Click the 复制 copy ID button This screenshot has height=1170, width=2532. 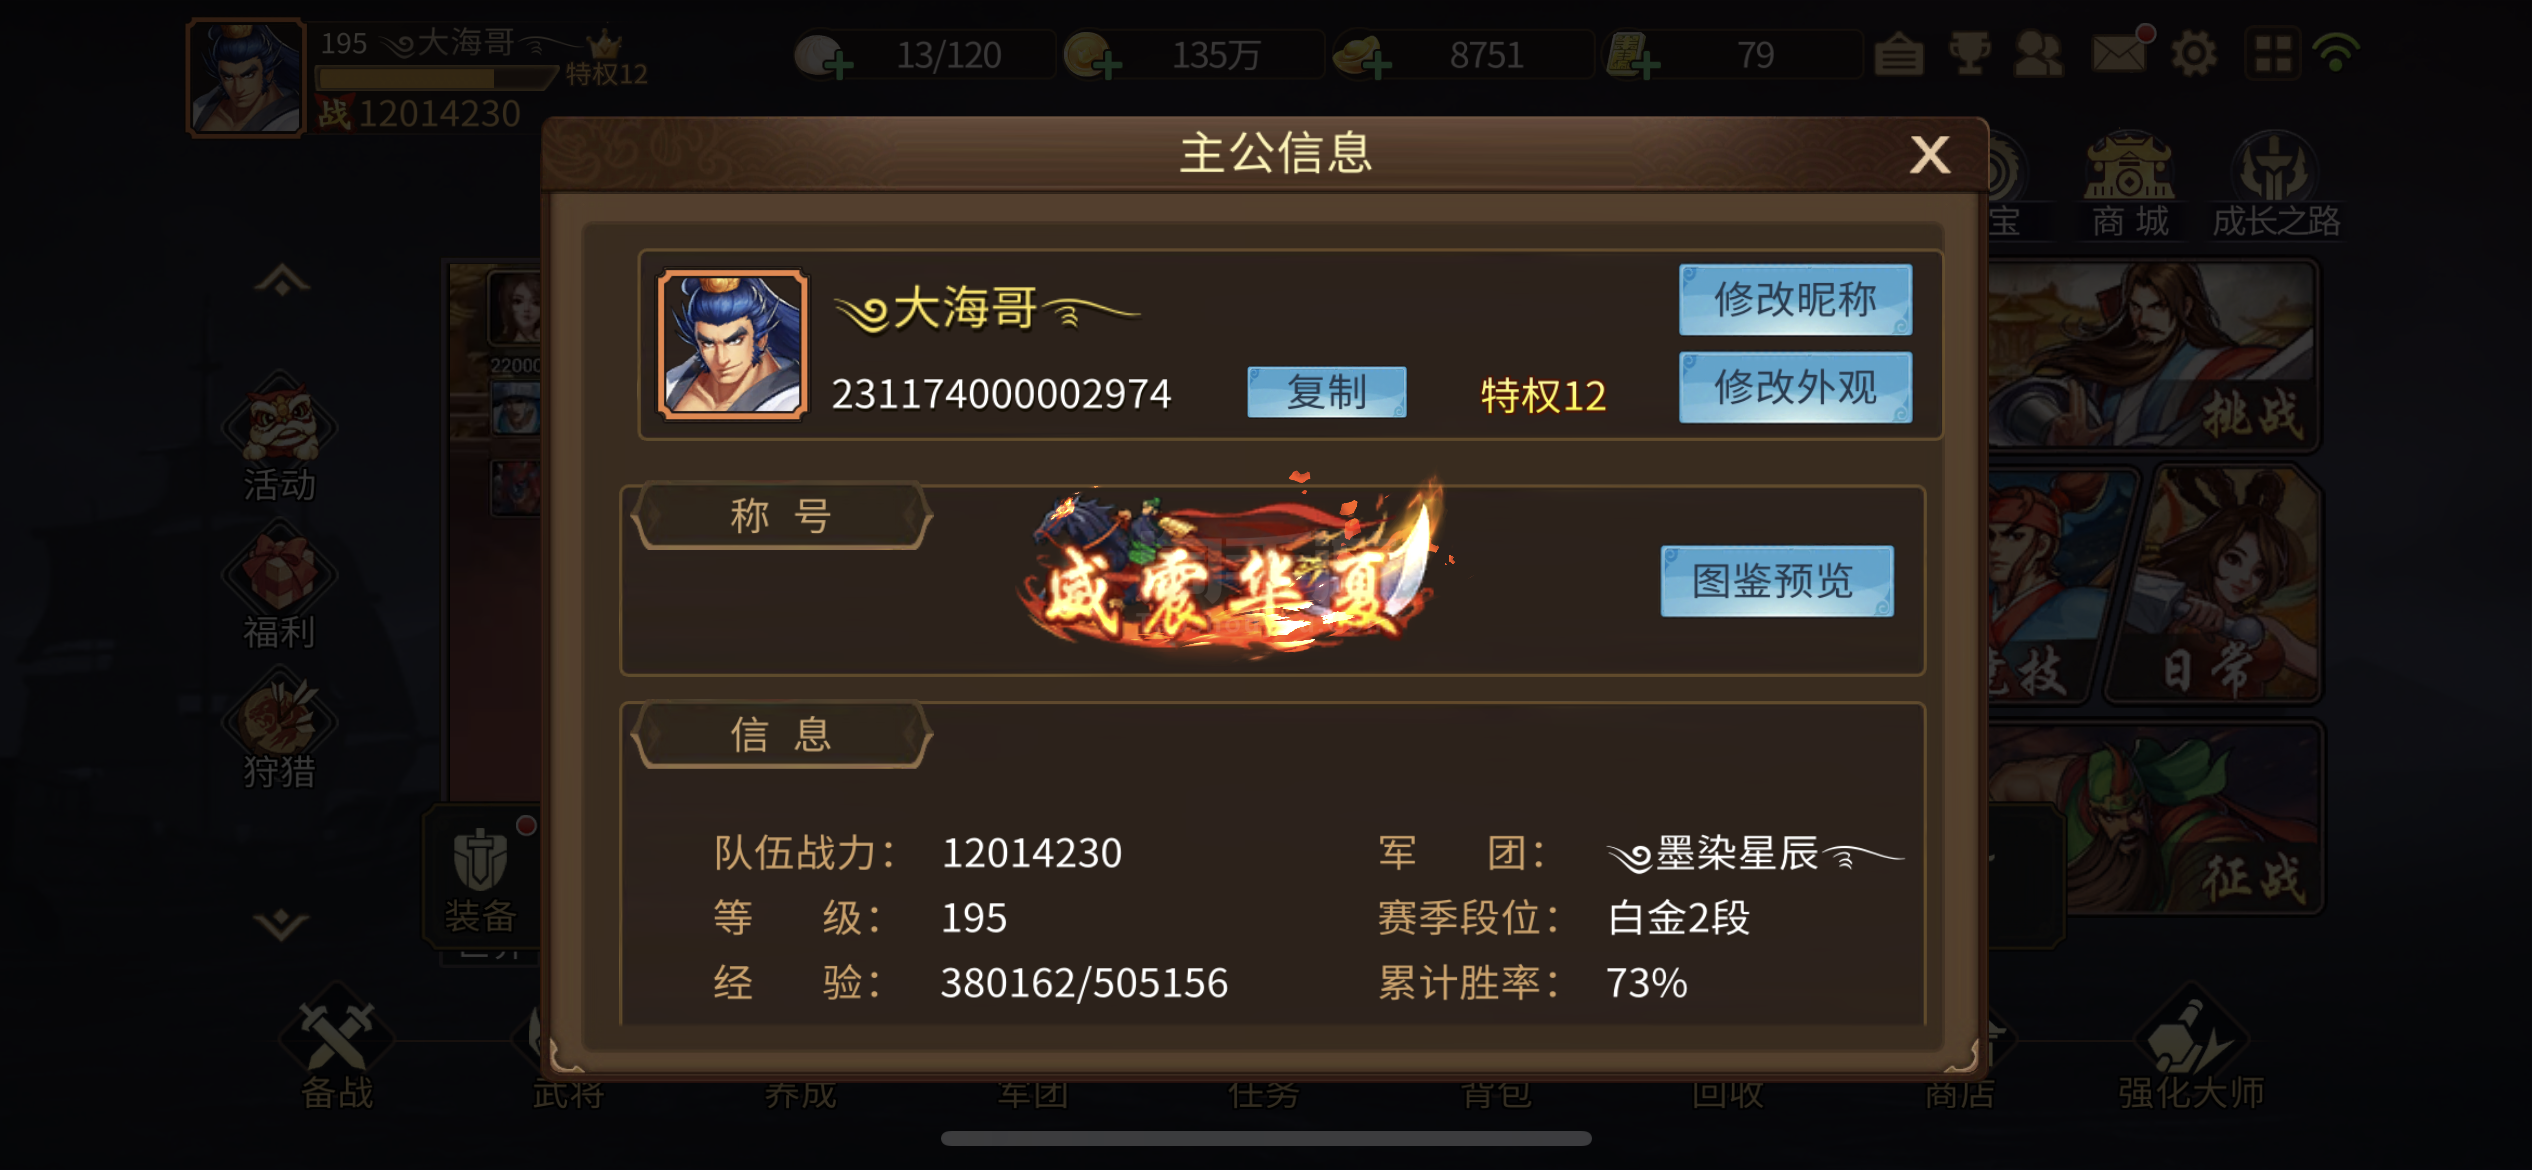pyautogui.click(x=1326, y=392)
